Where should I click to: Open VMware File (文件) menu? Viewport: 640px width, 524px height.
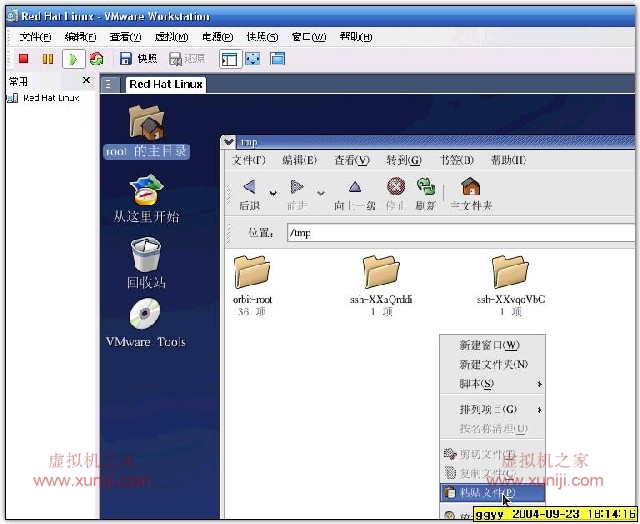(36, 37)
